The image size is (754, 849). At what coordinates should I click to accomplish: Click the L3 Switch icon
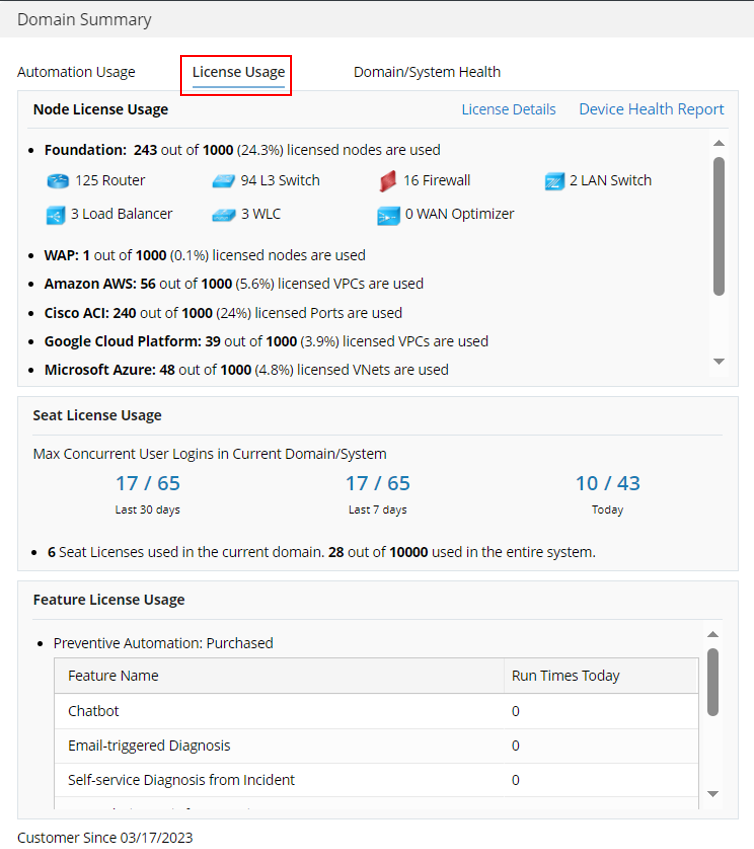[x=223, y=181]
